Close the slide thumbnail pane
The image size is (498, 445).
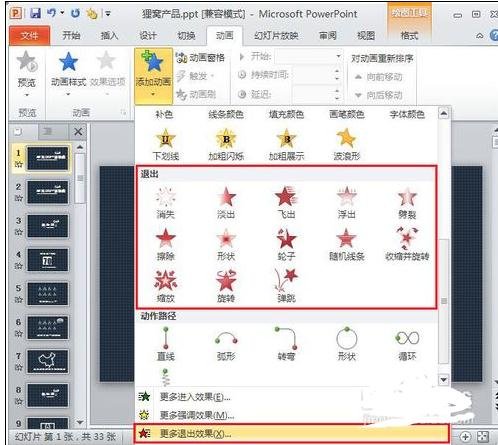click(78, 132)
